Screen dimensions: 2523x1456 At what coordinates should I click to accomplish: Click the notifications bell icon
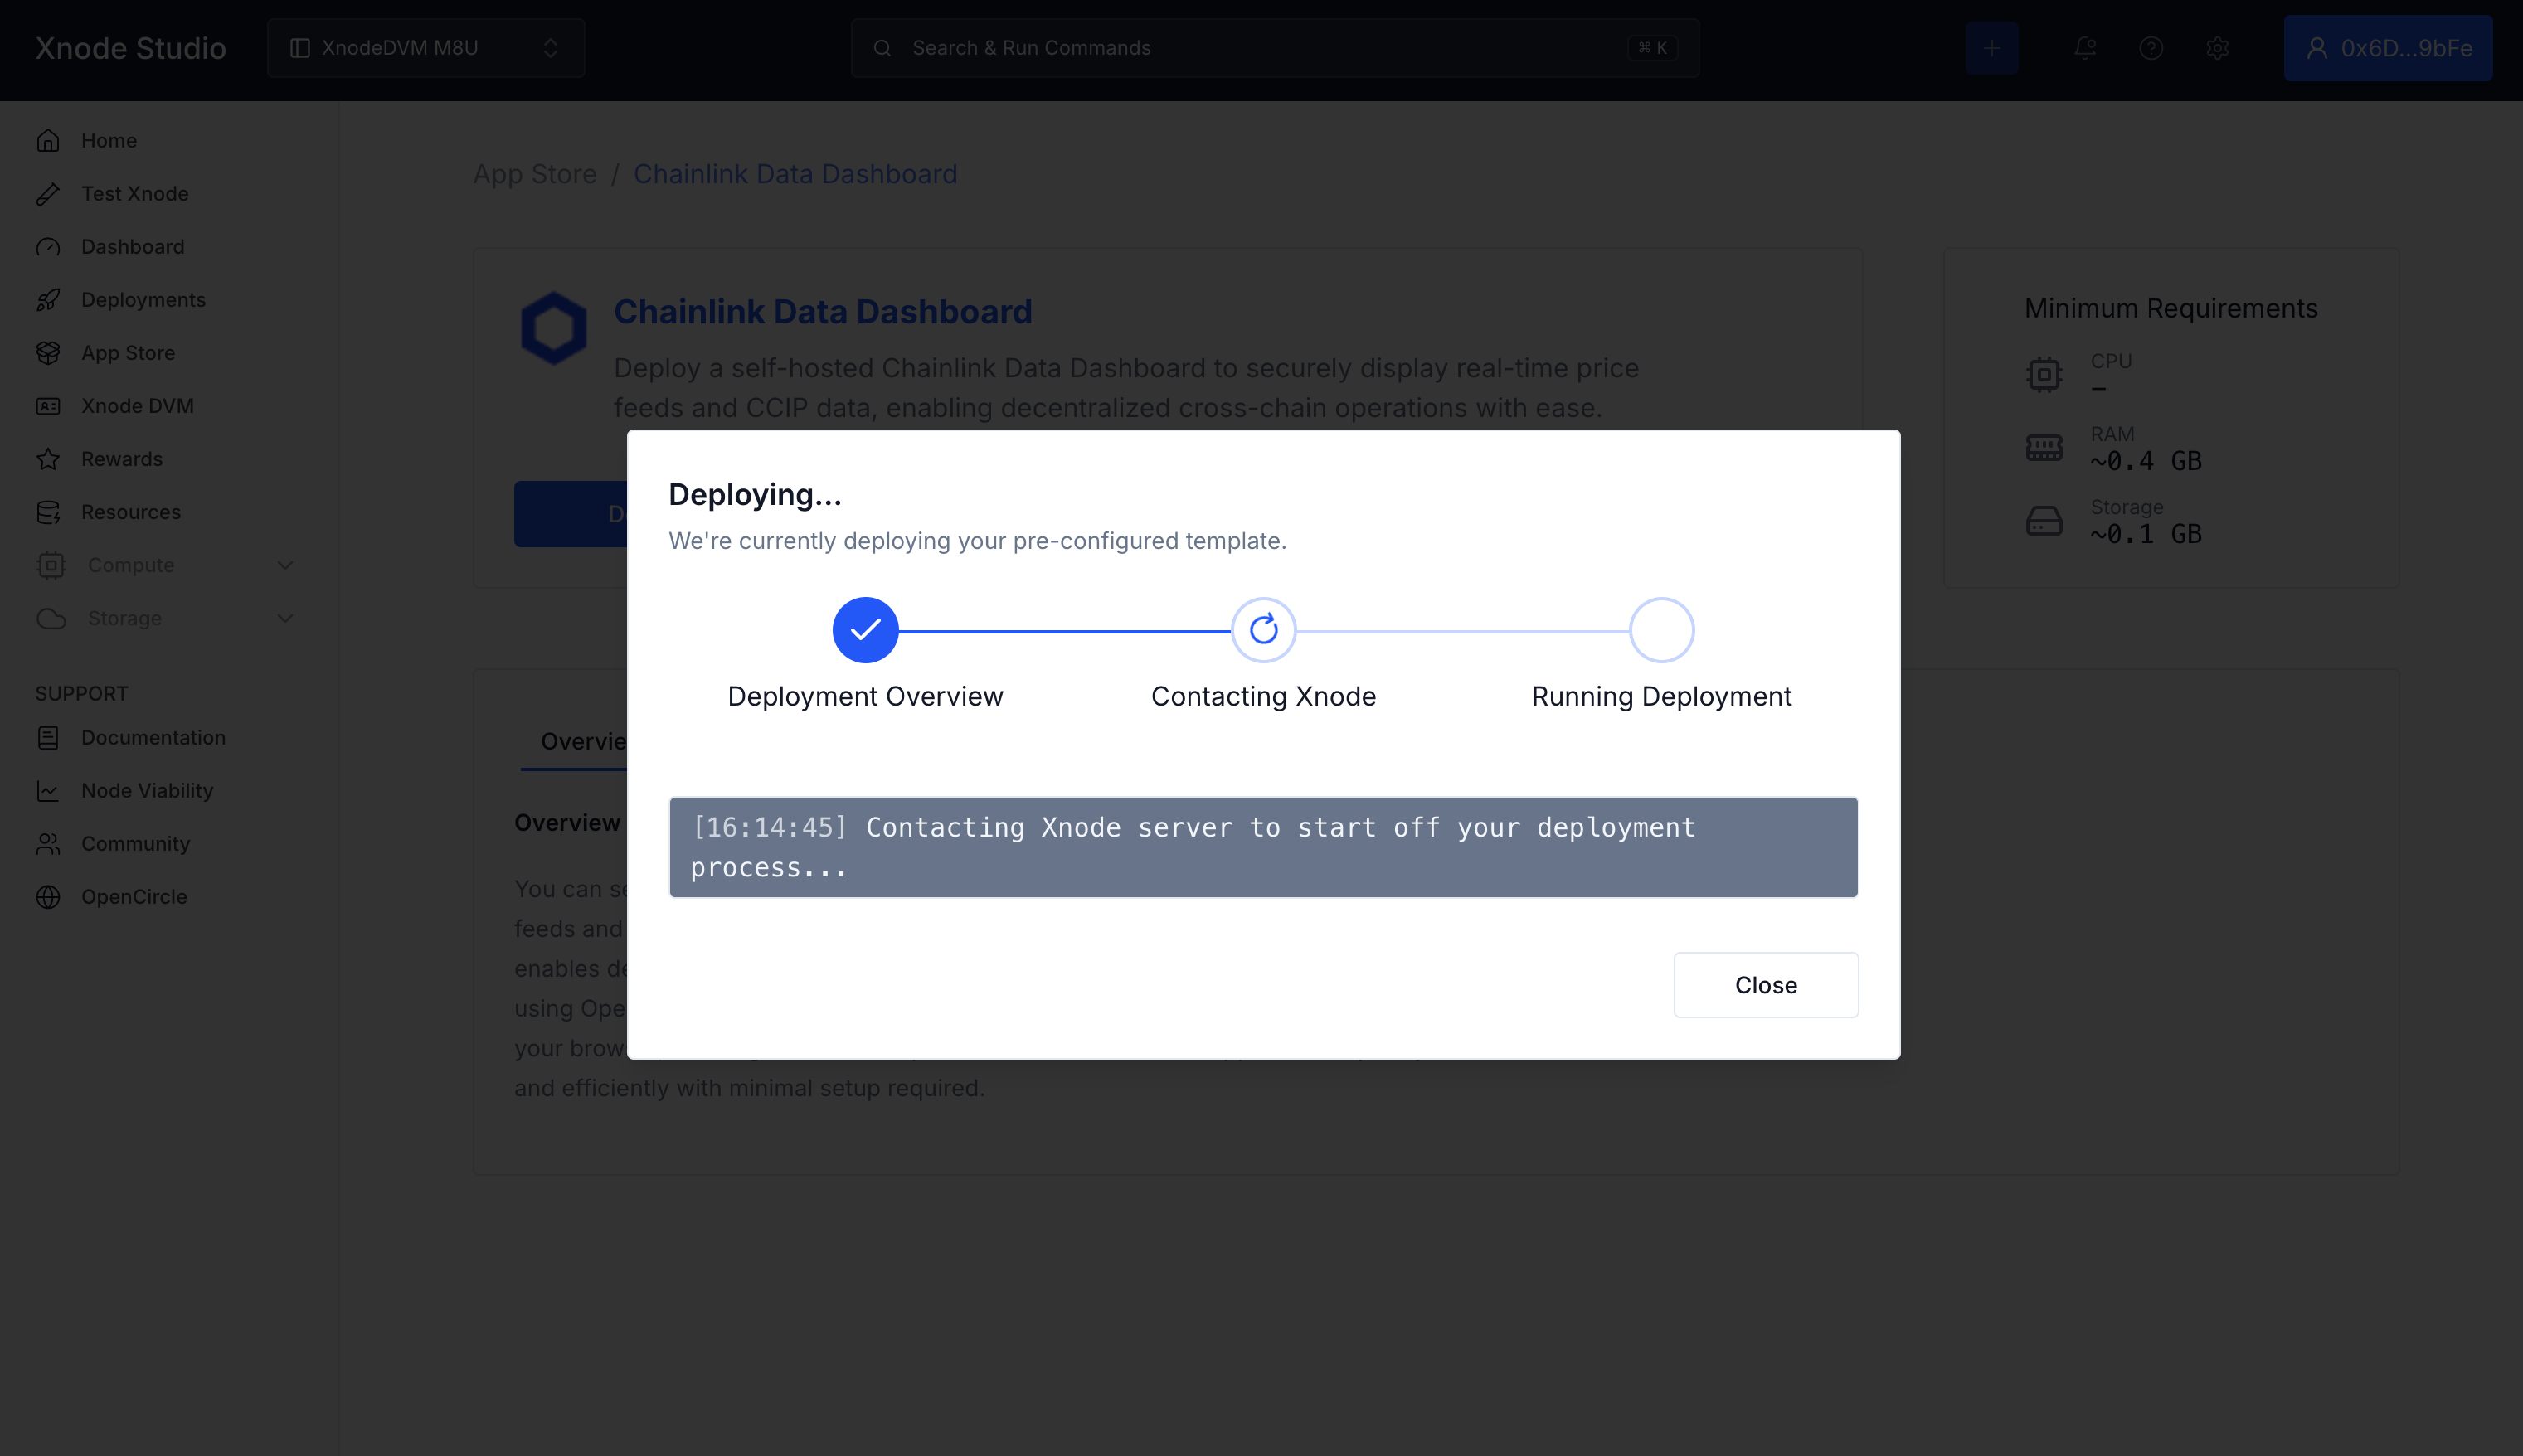click(2084, 48)
